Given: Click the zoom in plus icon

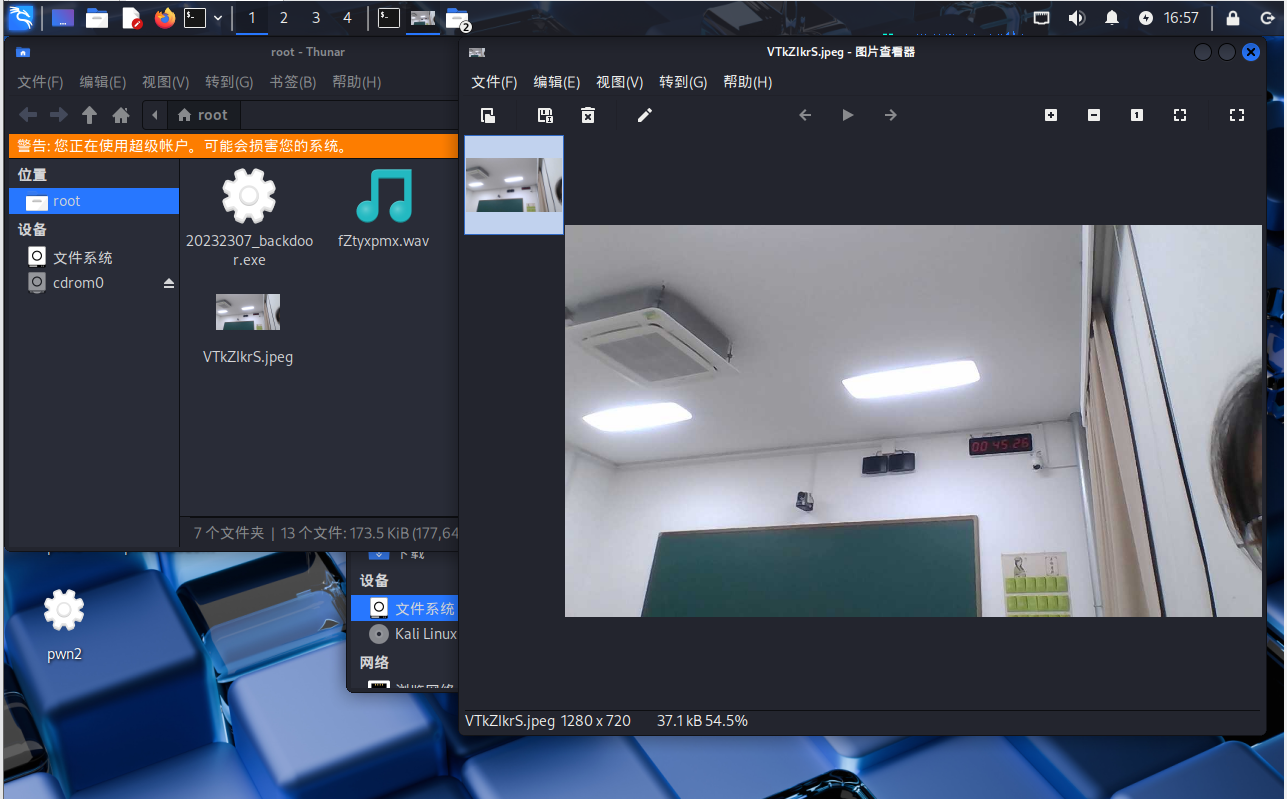Looking at the screenshot, I should coord(1051,115).
